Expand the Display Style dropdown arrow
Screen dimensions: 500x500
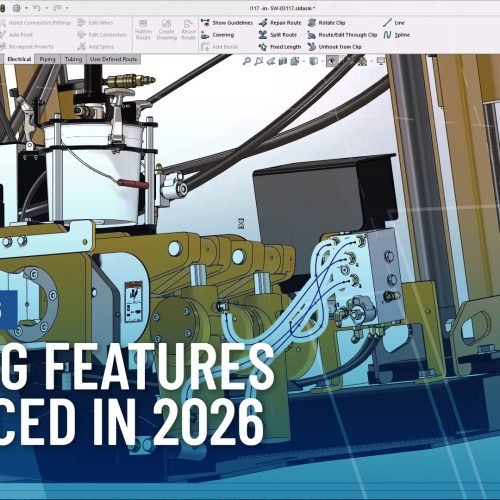point(322,61)
